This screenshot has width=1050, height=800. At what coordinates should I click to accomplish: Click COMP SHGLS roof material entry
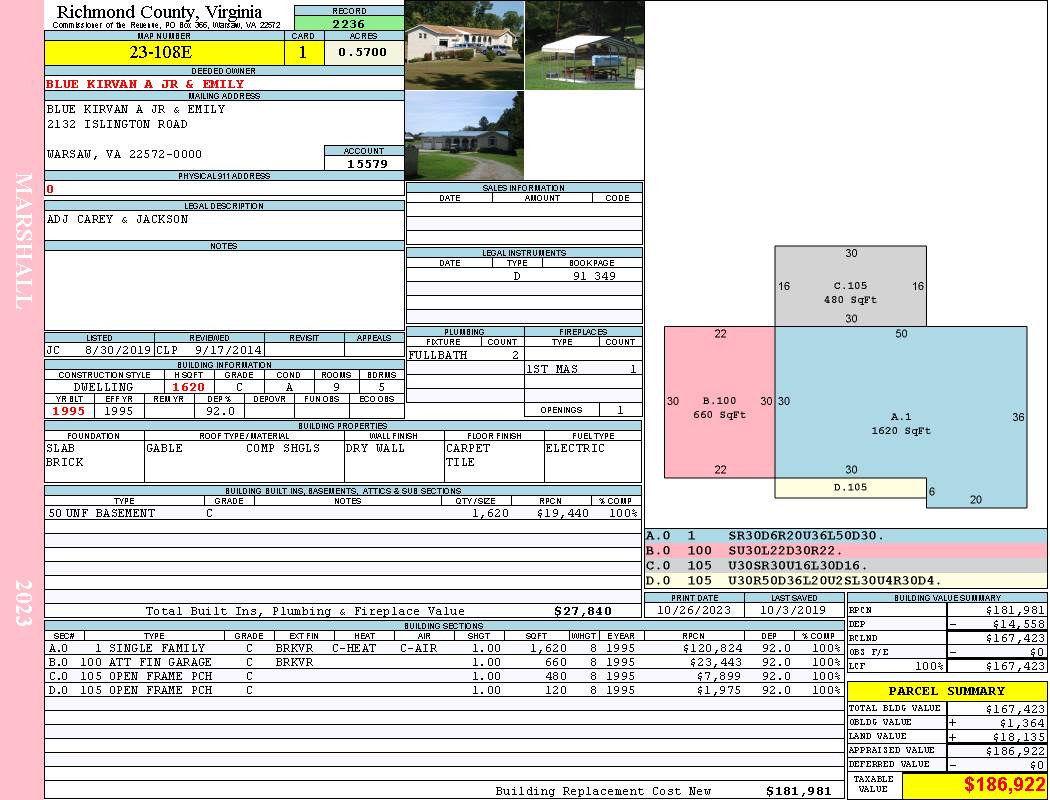tap(283, 449)
